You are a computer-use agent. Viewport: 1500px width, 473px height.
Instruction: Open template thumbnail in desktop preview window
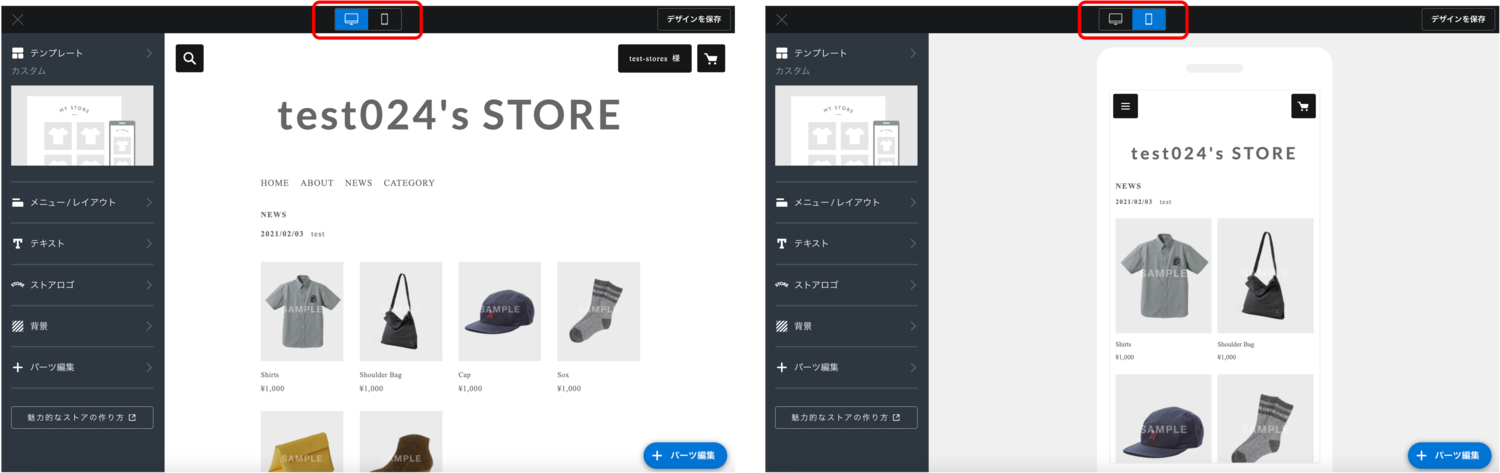82,125
